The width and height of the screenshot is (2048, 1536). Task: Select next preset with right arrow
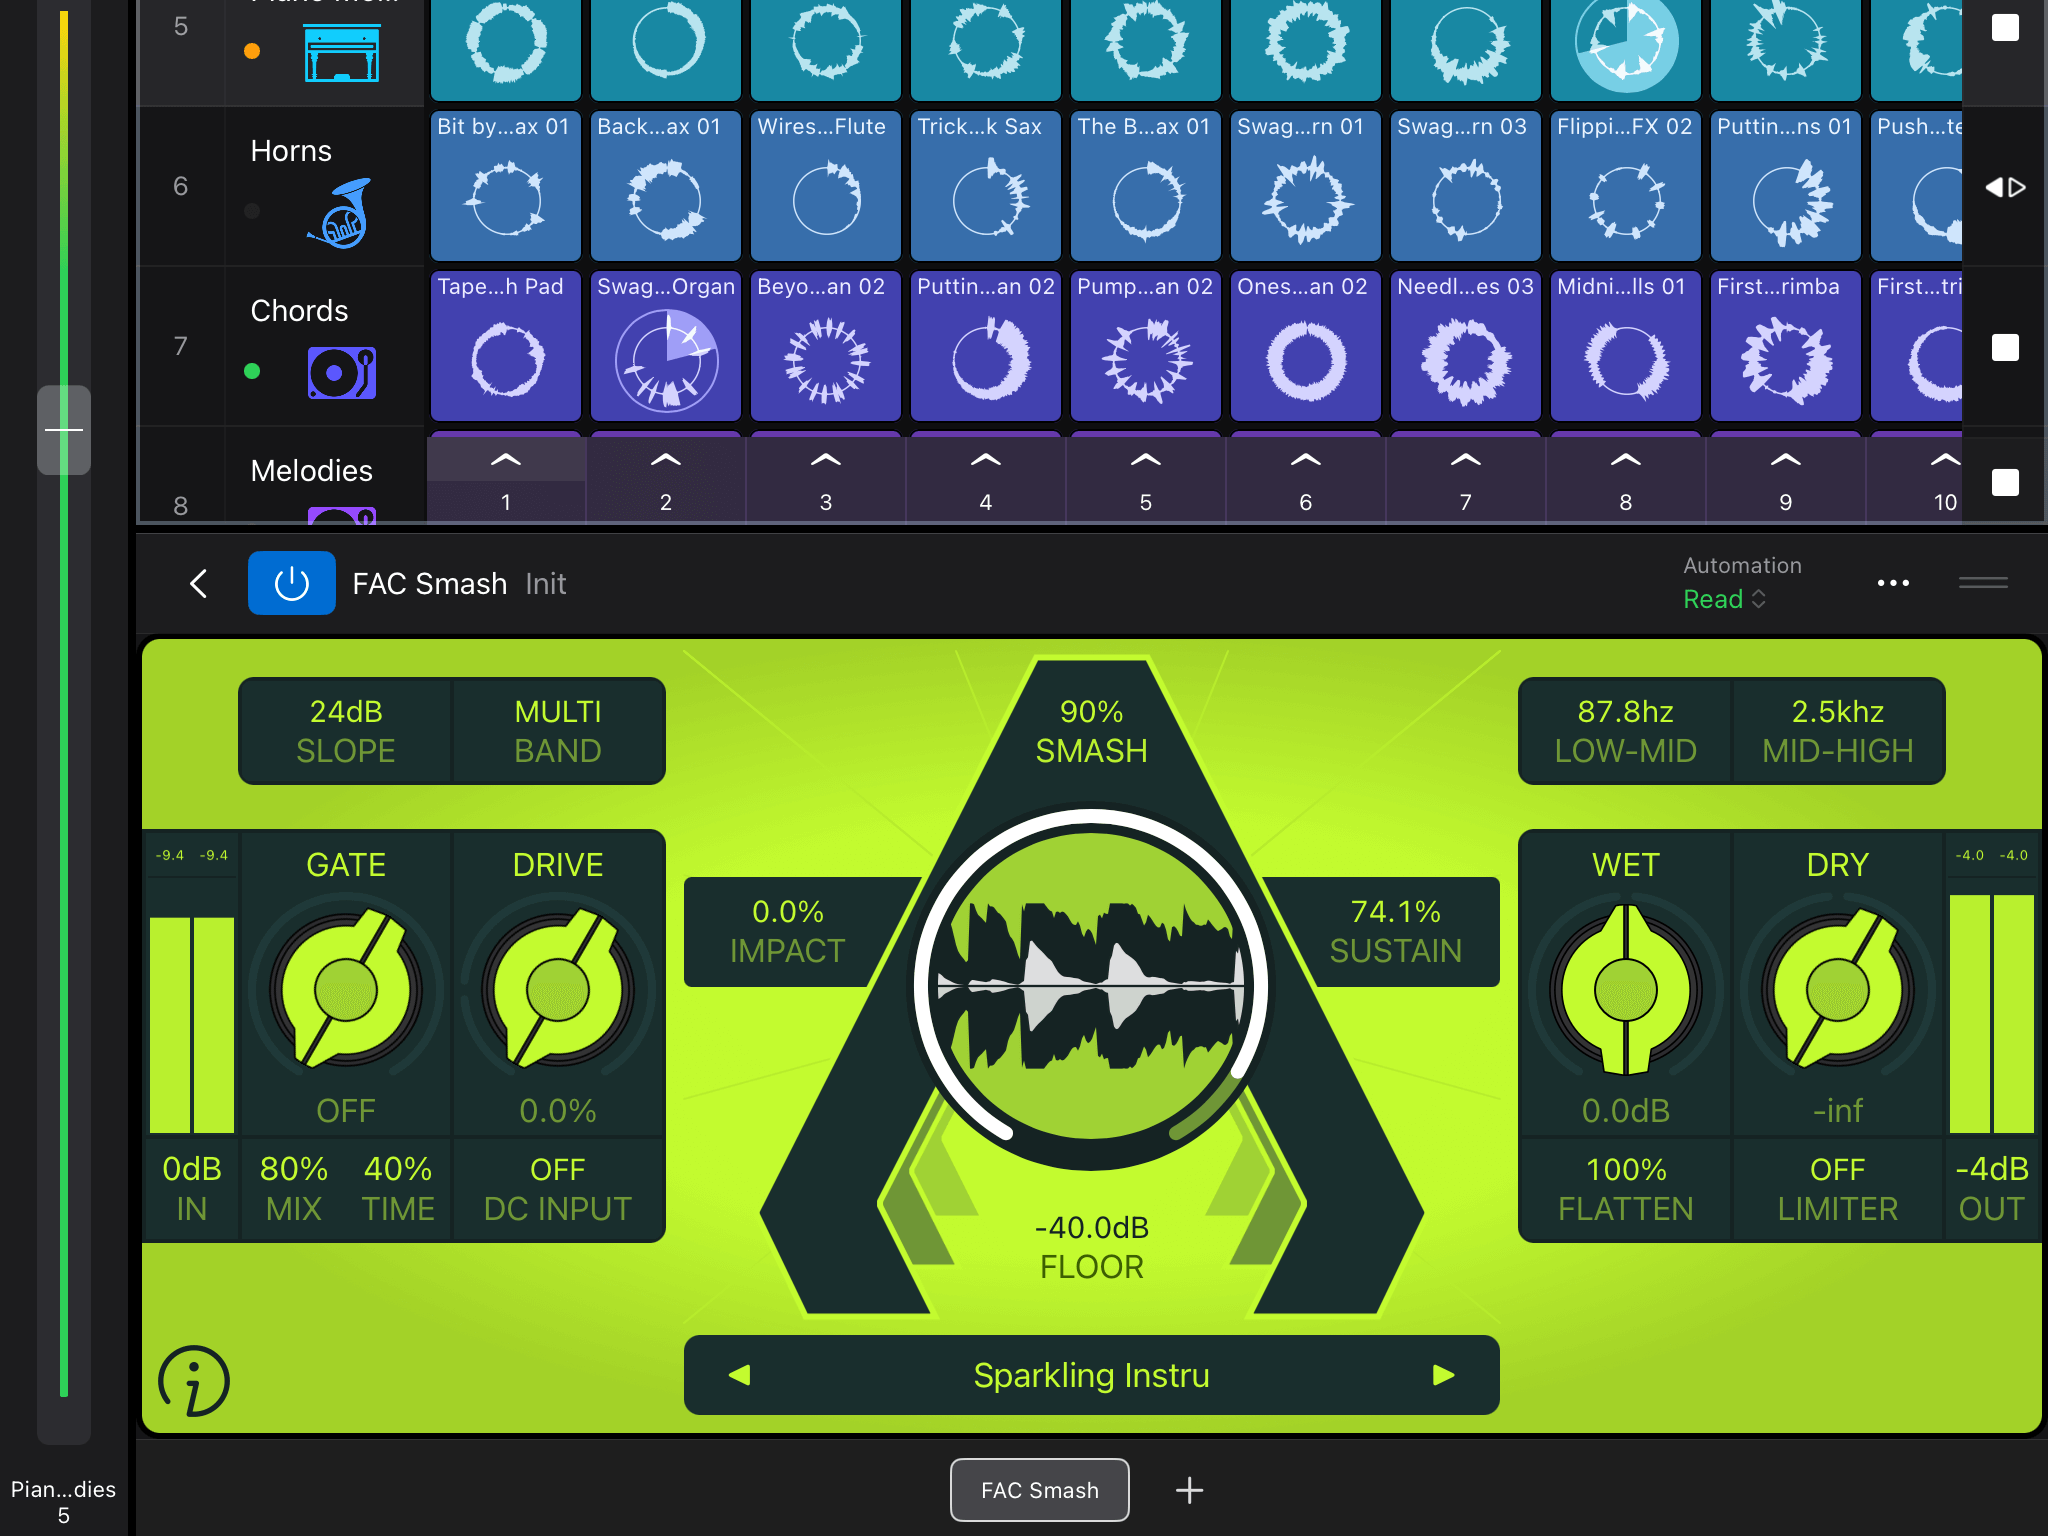pos(1443,1375)
